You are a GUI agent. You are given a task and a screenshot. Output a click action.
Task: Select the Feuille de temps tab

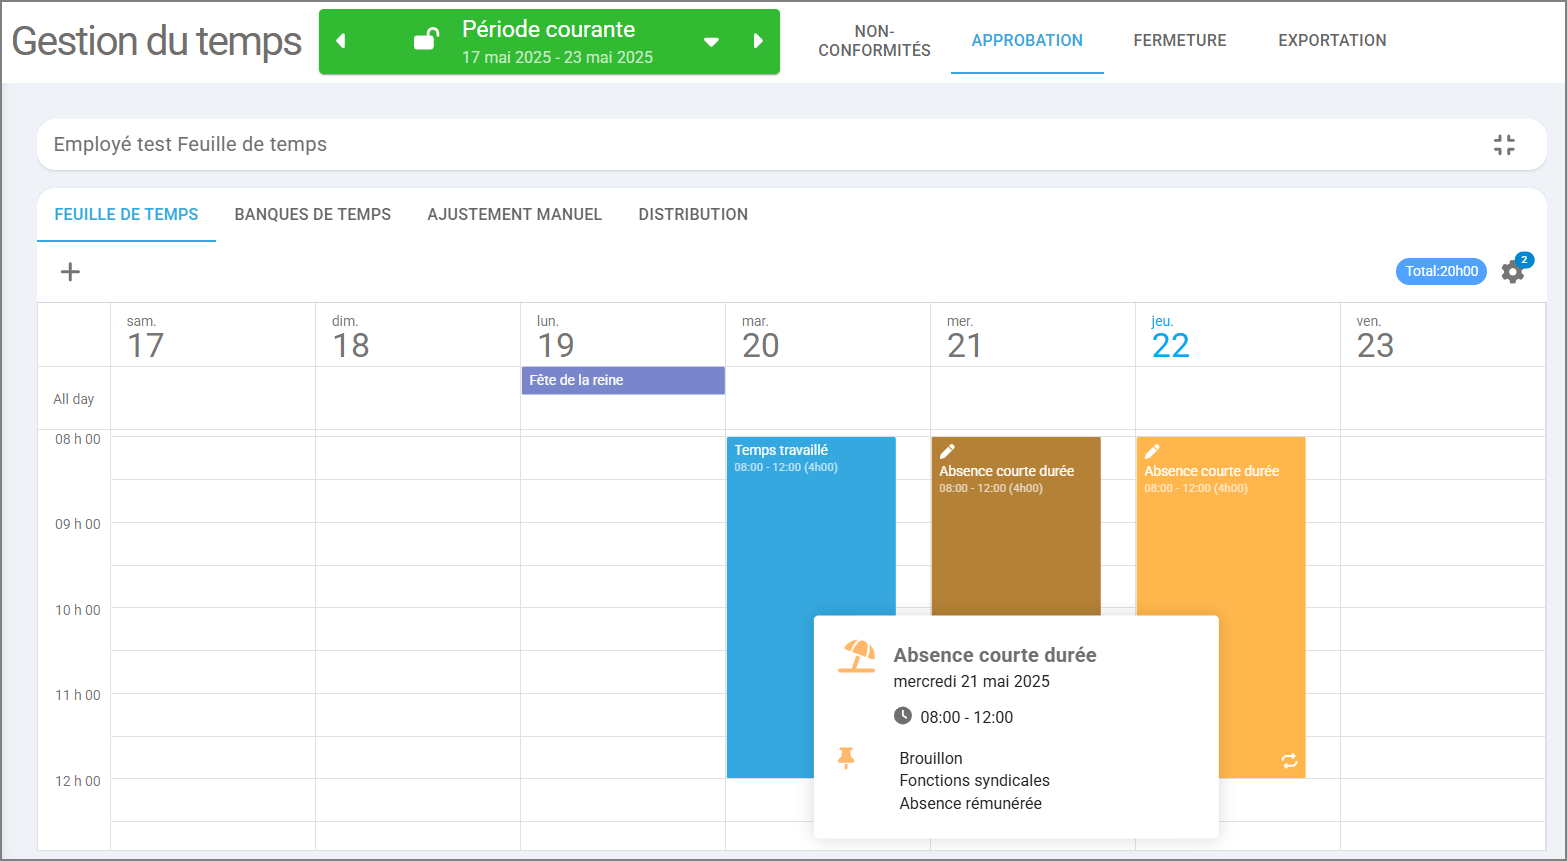[126, 215]
